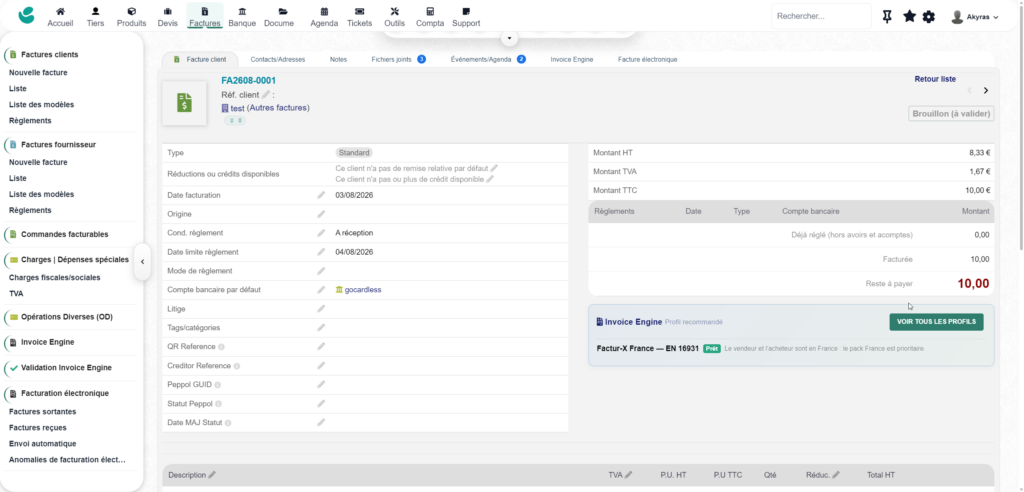Click the invoice document thumbnail
The image size is (1024, 492).
(184, 103)
